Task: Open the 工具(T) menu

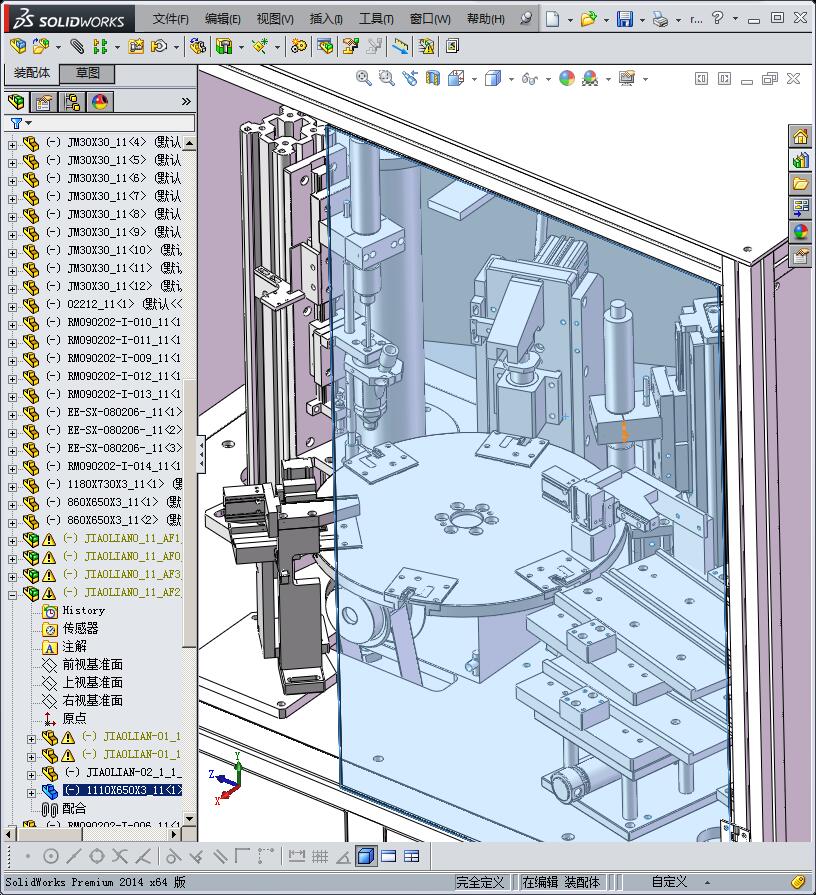Action: pos(376,19)
